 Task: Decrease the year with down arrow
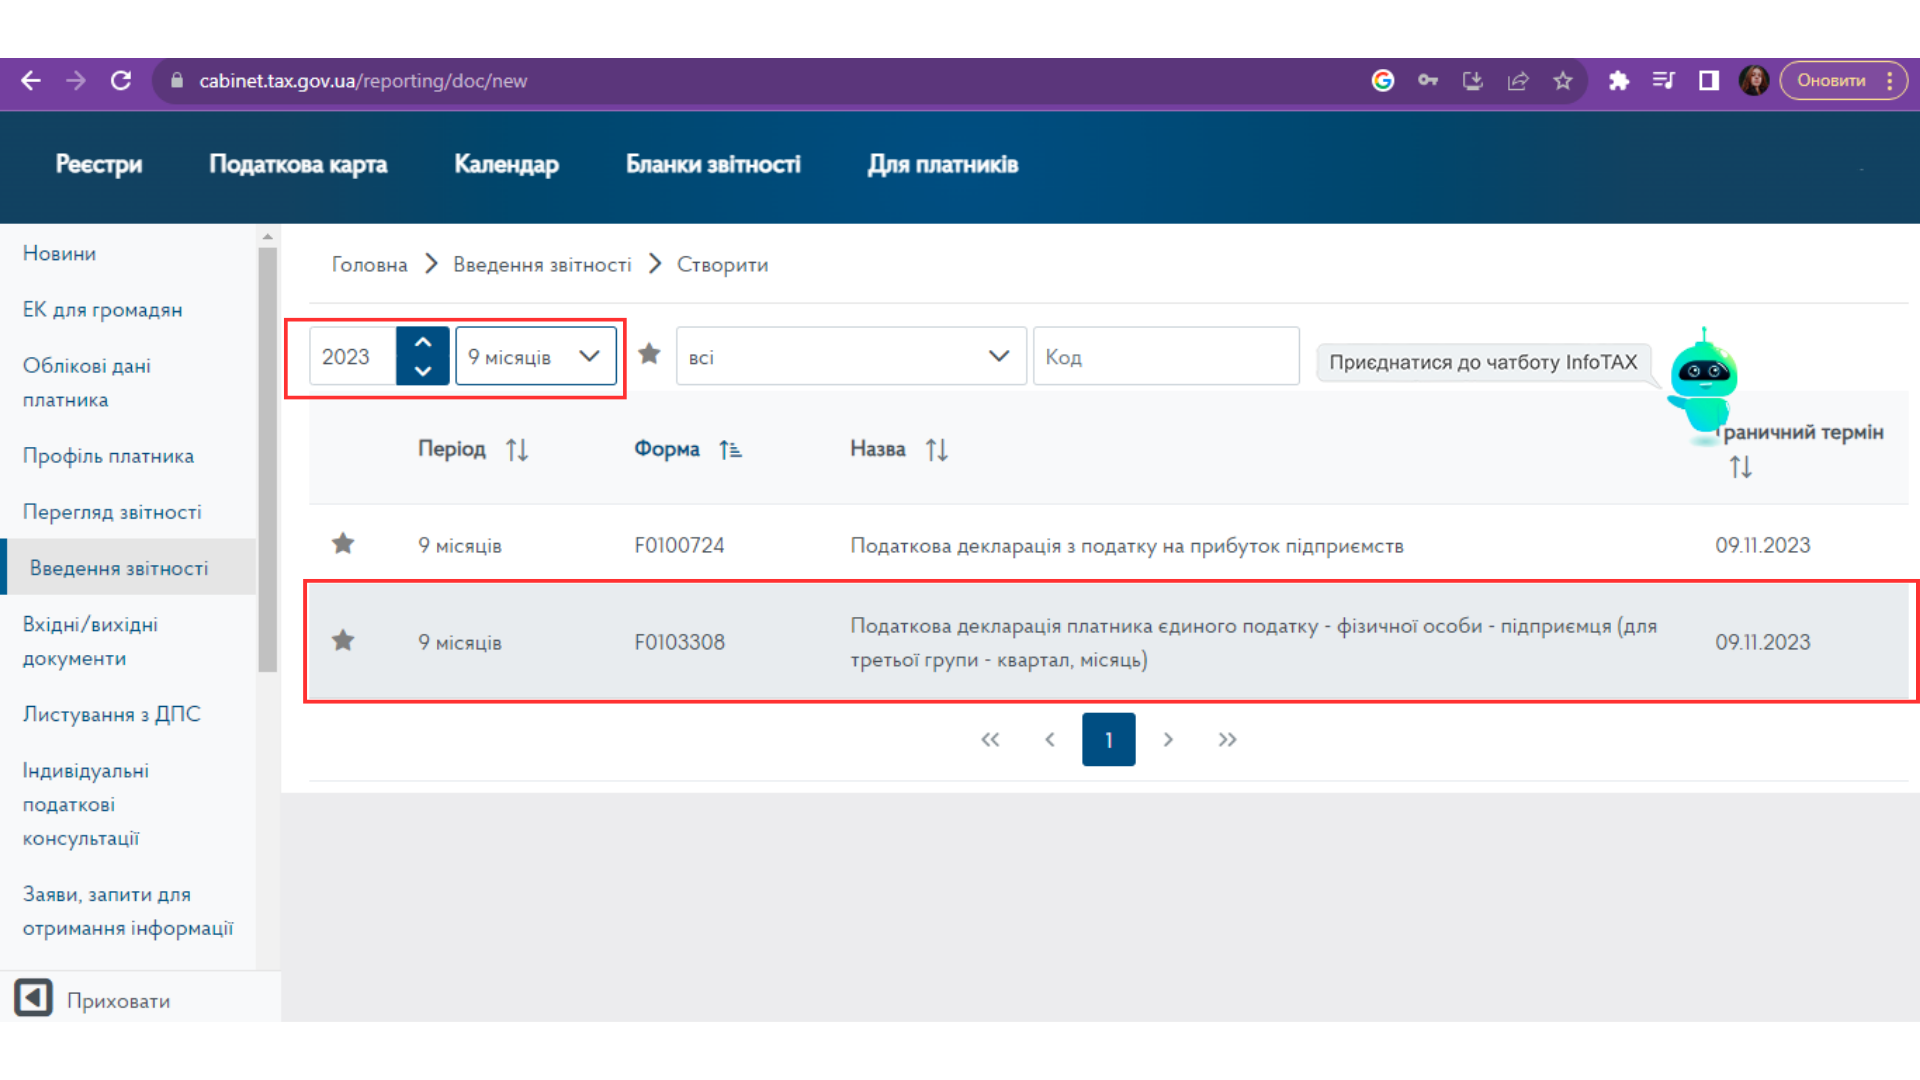pos(423,371)
